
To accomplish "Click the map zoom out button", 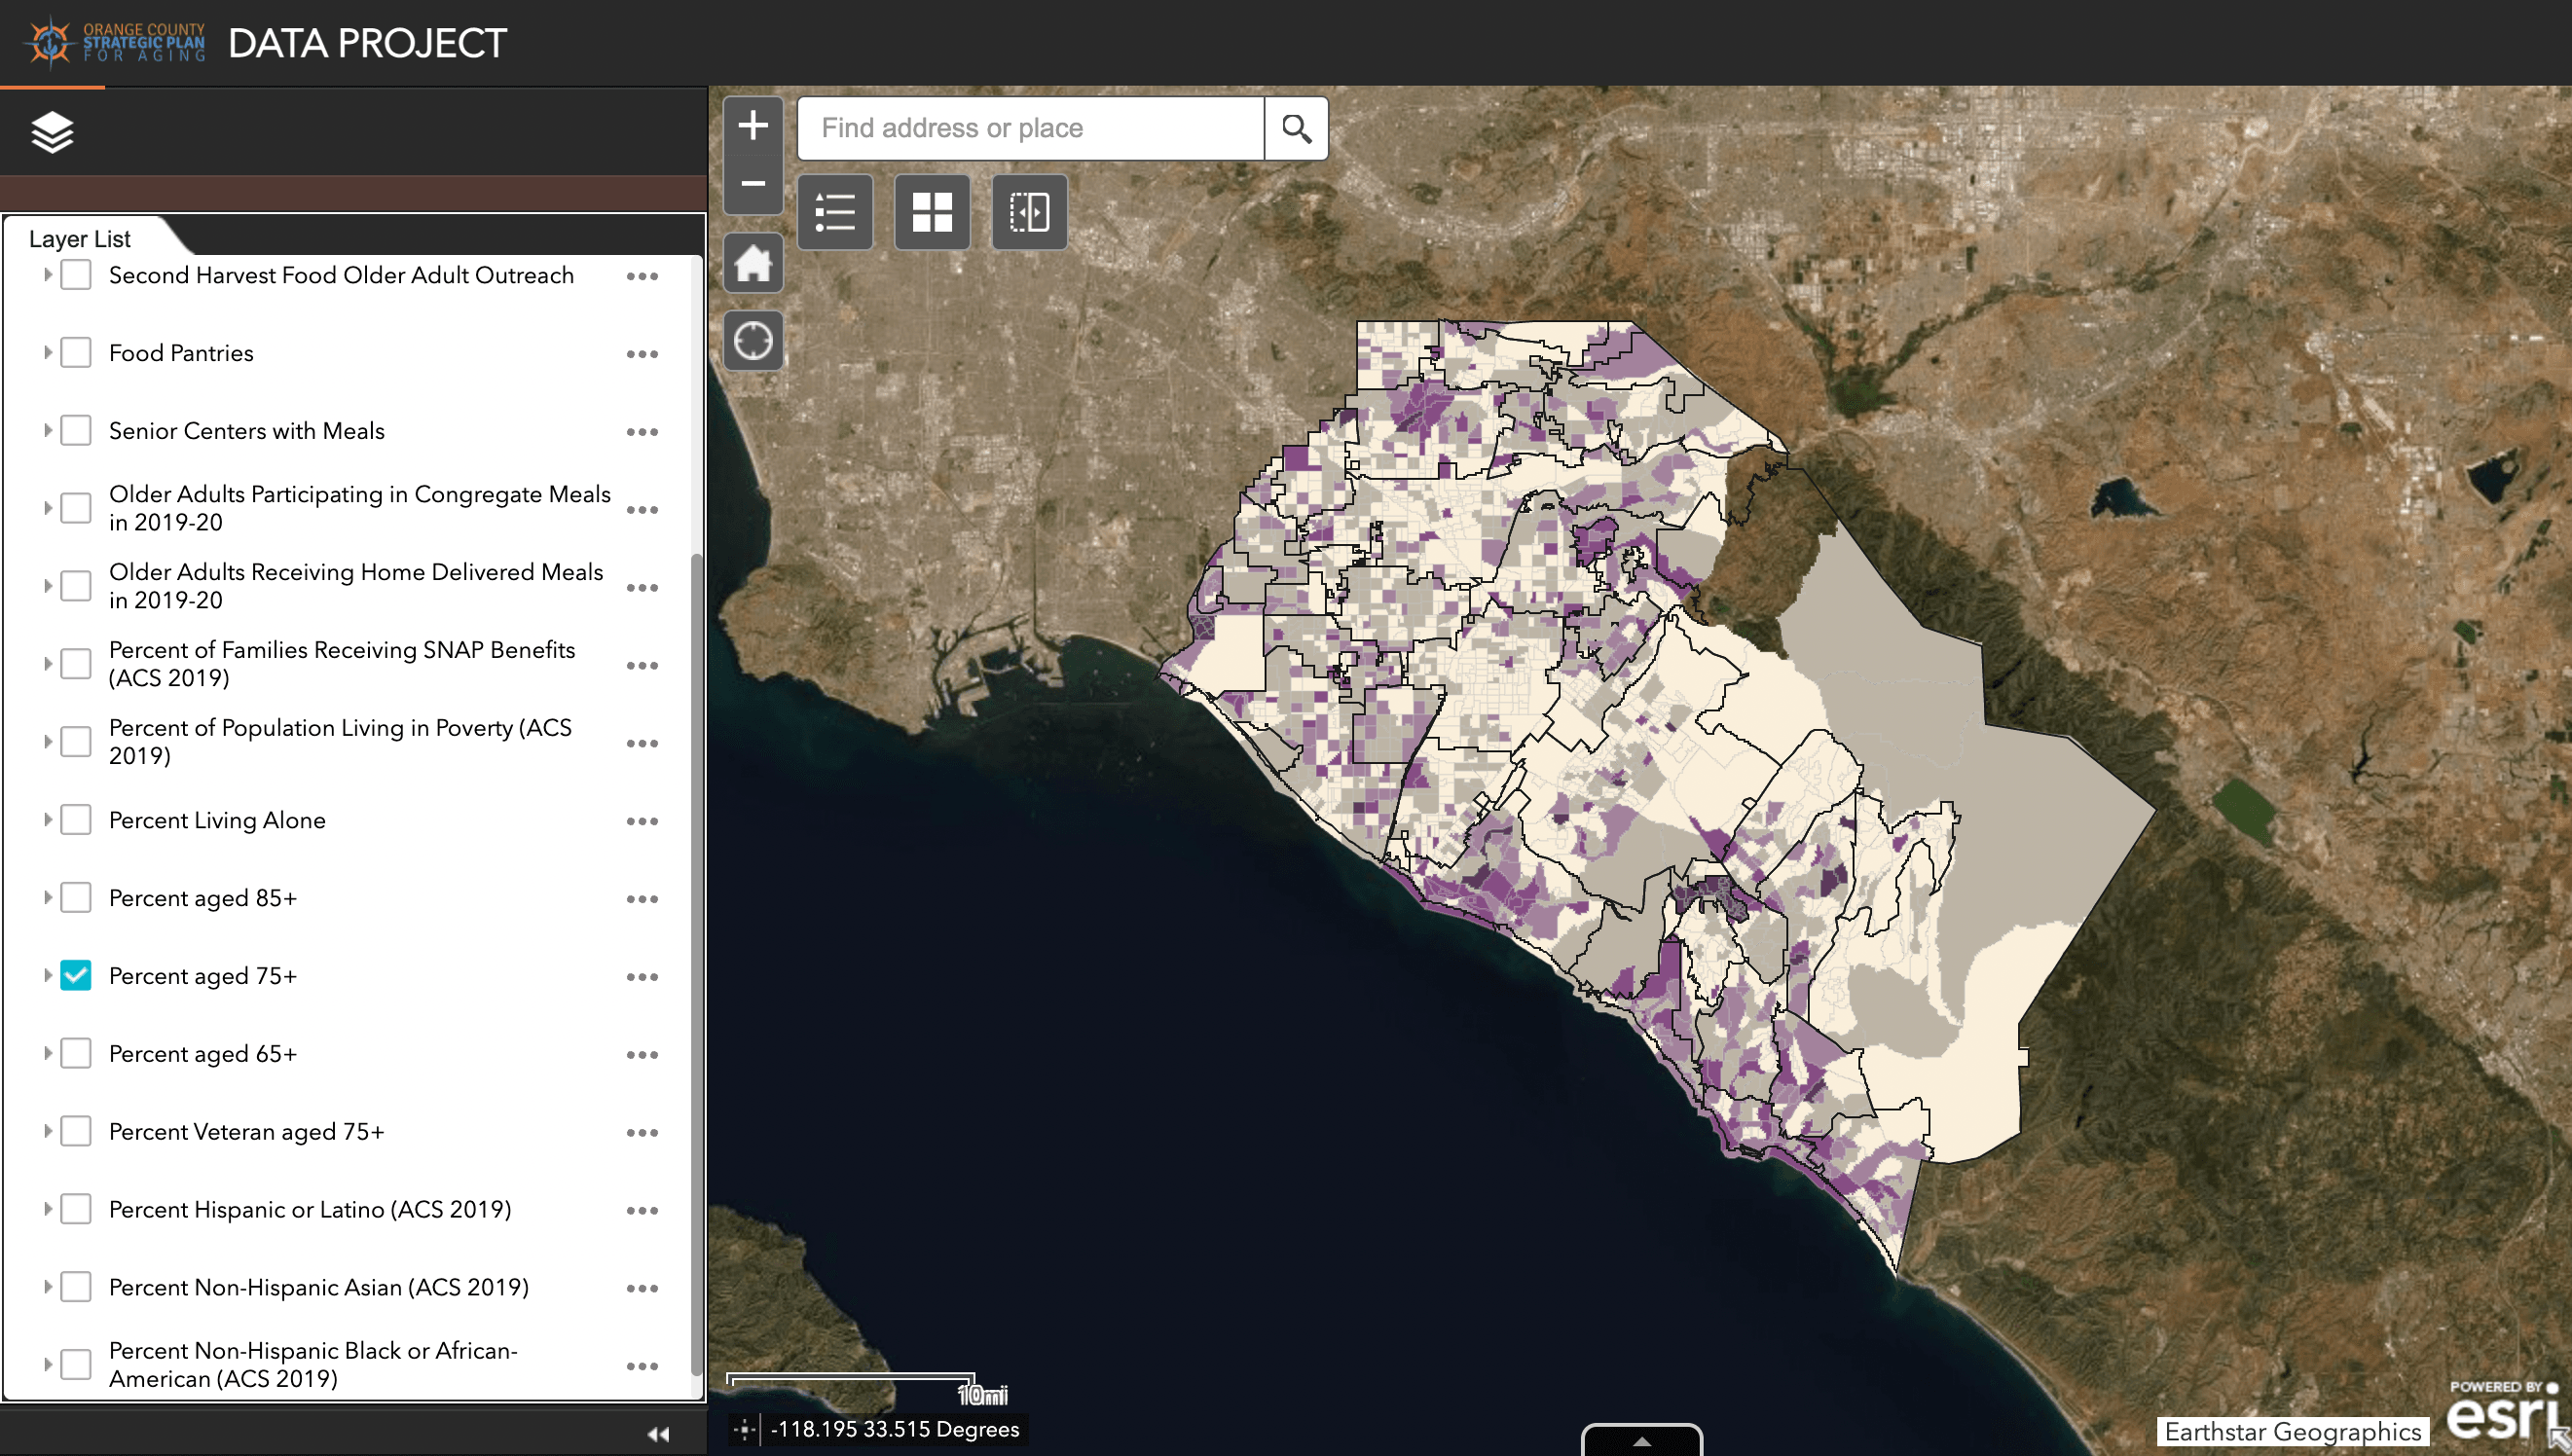I will [752, 184].
